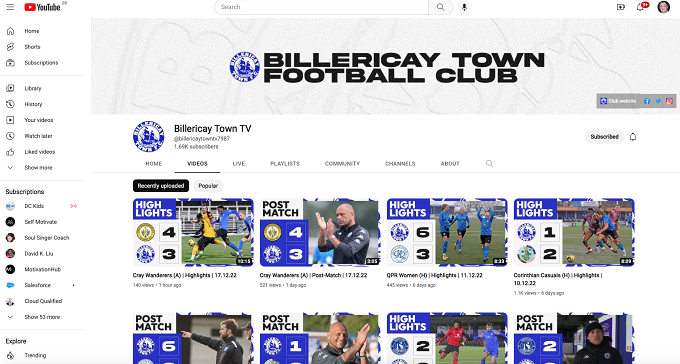Open Cloud Qualified subscription channel
This screenshot has width=680, height=364.
(x=42, y=301)
